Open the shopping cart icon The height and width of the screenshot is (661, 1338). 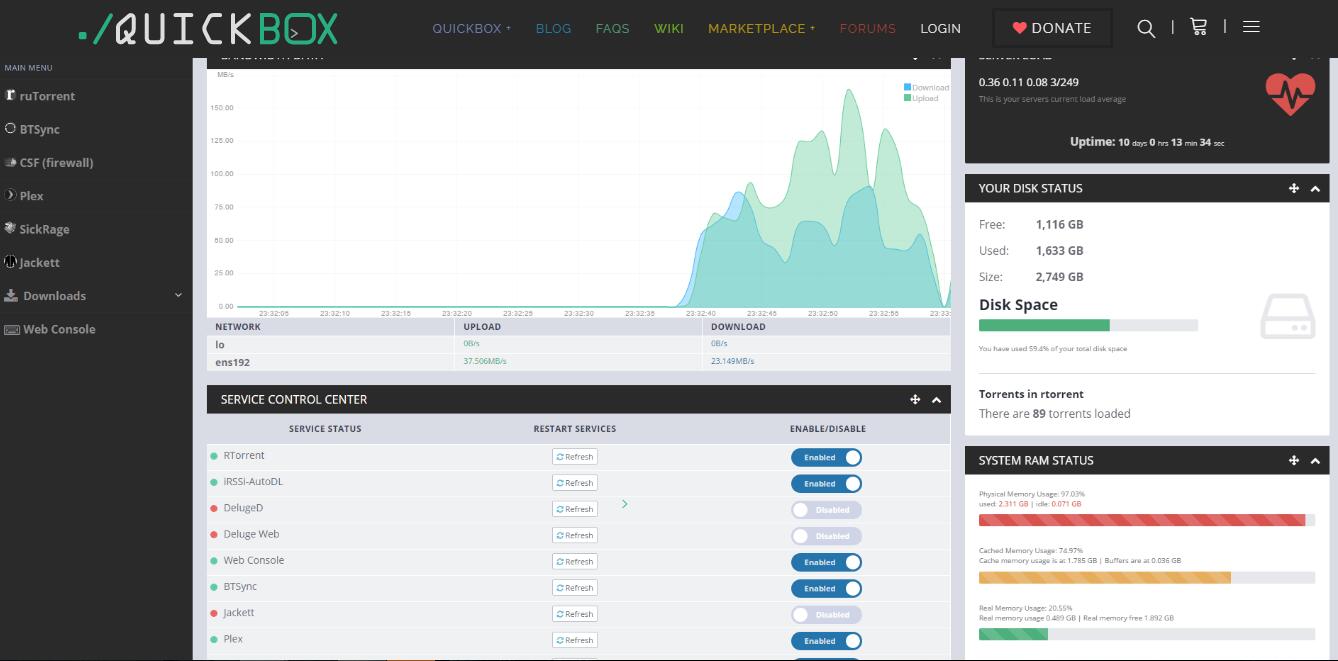point(1198,28)
